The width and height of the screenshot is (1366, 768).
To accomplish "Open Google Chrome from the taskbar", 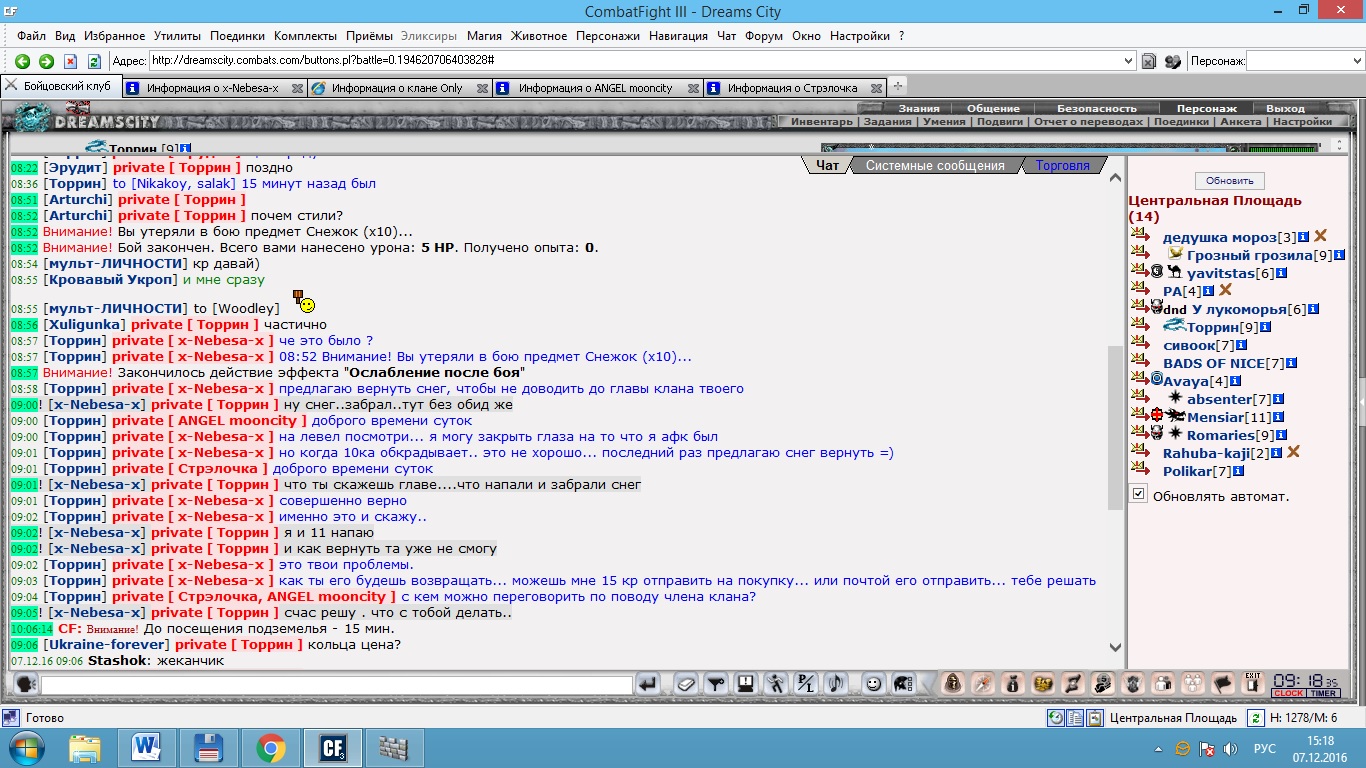I will (x=270, y=747).
